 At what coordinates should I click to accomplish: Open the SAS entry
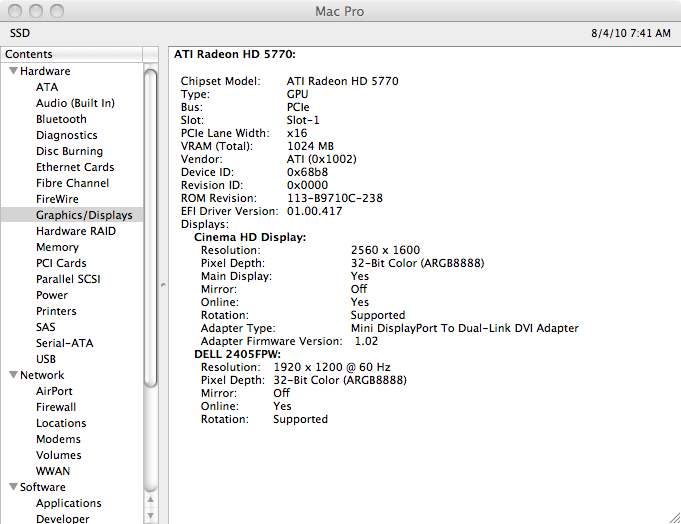click(46, 327)
